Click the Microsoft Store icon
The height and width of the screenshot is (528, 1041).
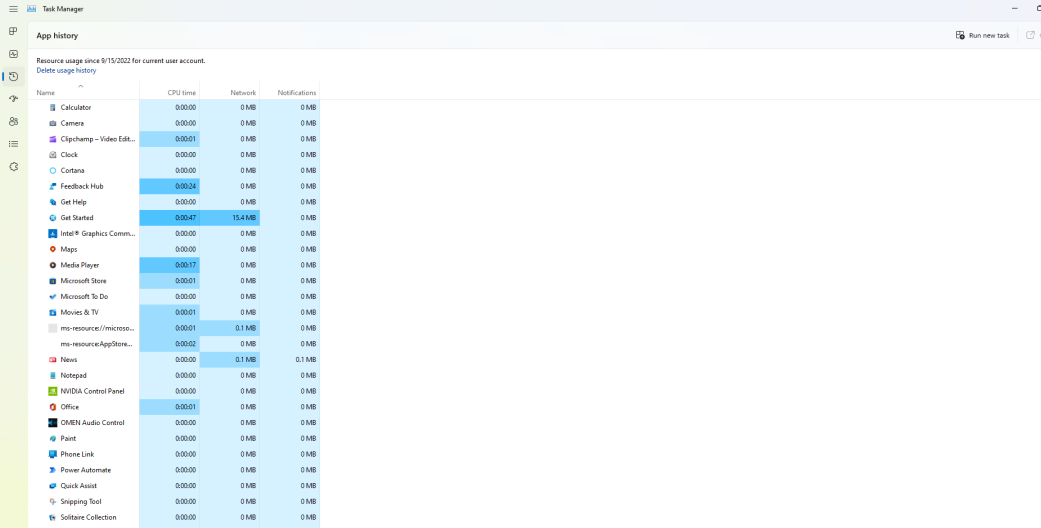coord(53,281)
